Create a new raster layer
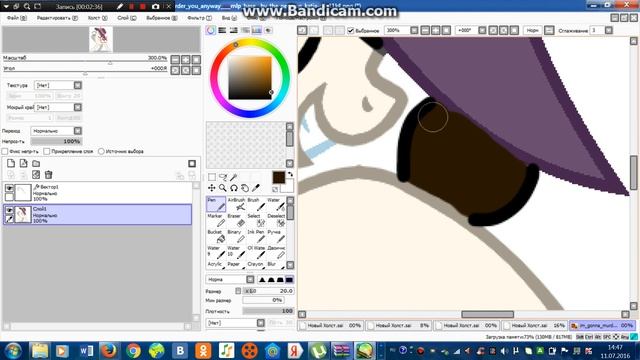640x360 pixels. [11, 163]
